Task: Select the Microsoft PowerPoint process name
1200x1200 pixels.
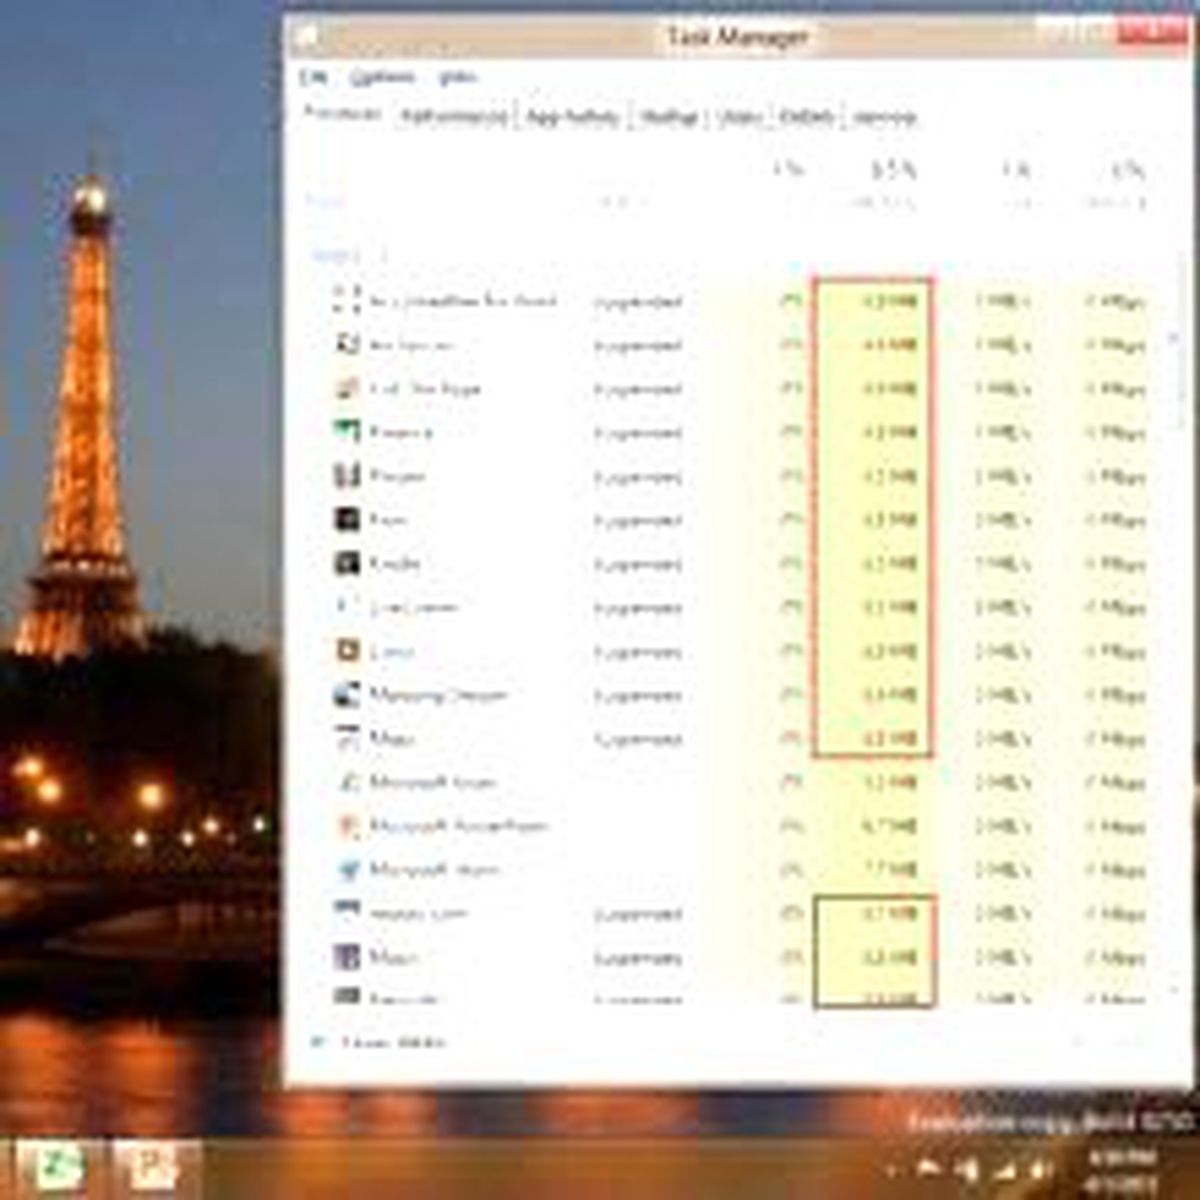Action: pos(459,826)
